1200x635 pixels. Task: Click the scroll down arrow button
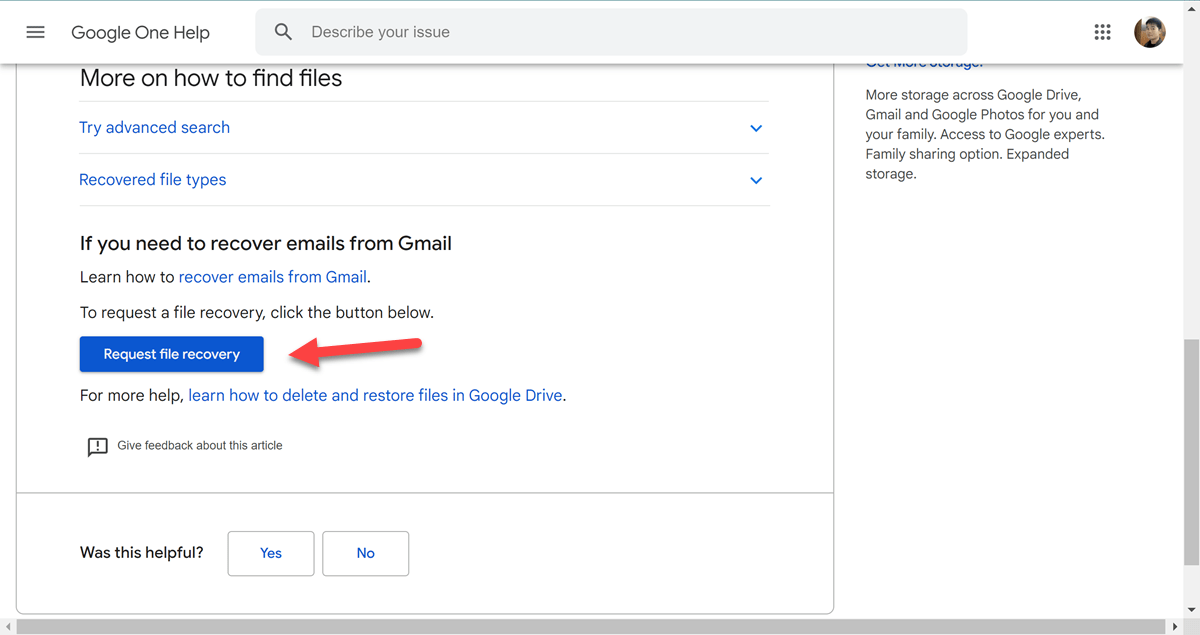pyautogui.click(x=1191, y=611)
